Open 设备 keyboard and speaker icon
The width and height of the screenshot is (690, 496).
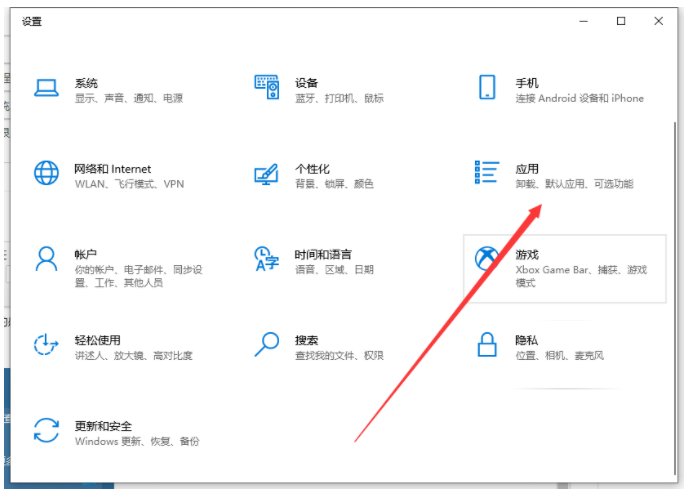pyautogui.click(x=267, y=88)
